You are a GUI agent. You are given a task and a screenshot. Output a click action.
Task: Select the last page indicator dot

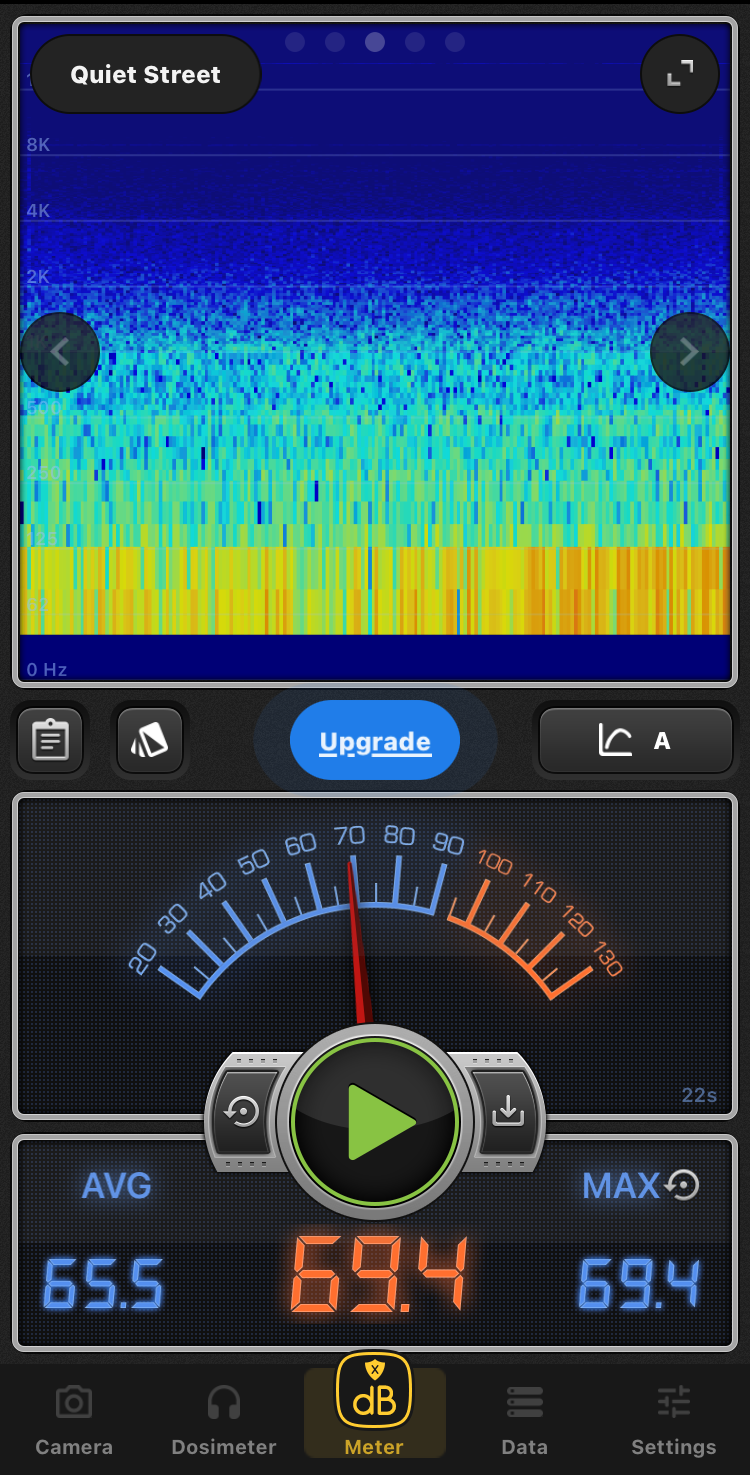[455, 42]
